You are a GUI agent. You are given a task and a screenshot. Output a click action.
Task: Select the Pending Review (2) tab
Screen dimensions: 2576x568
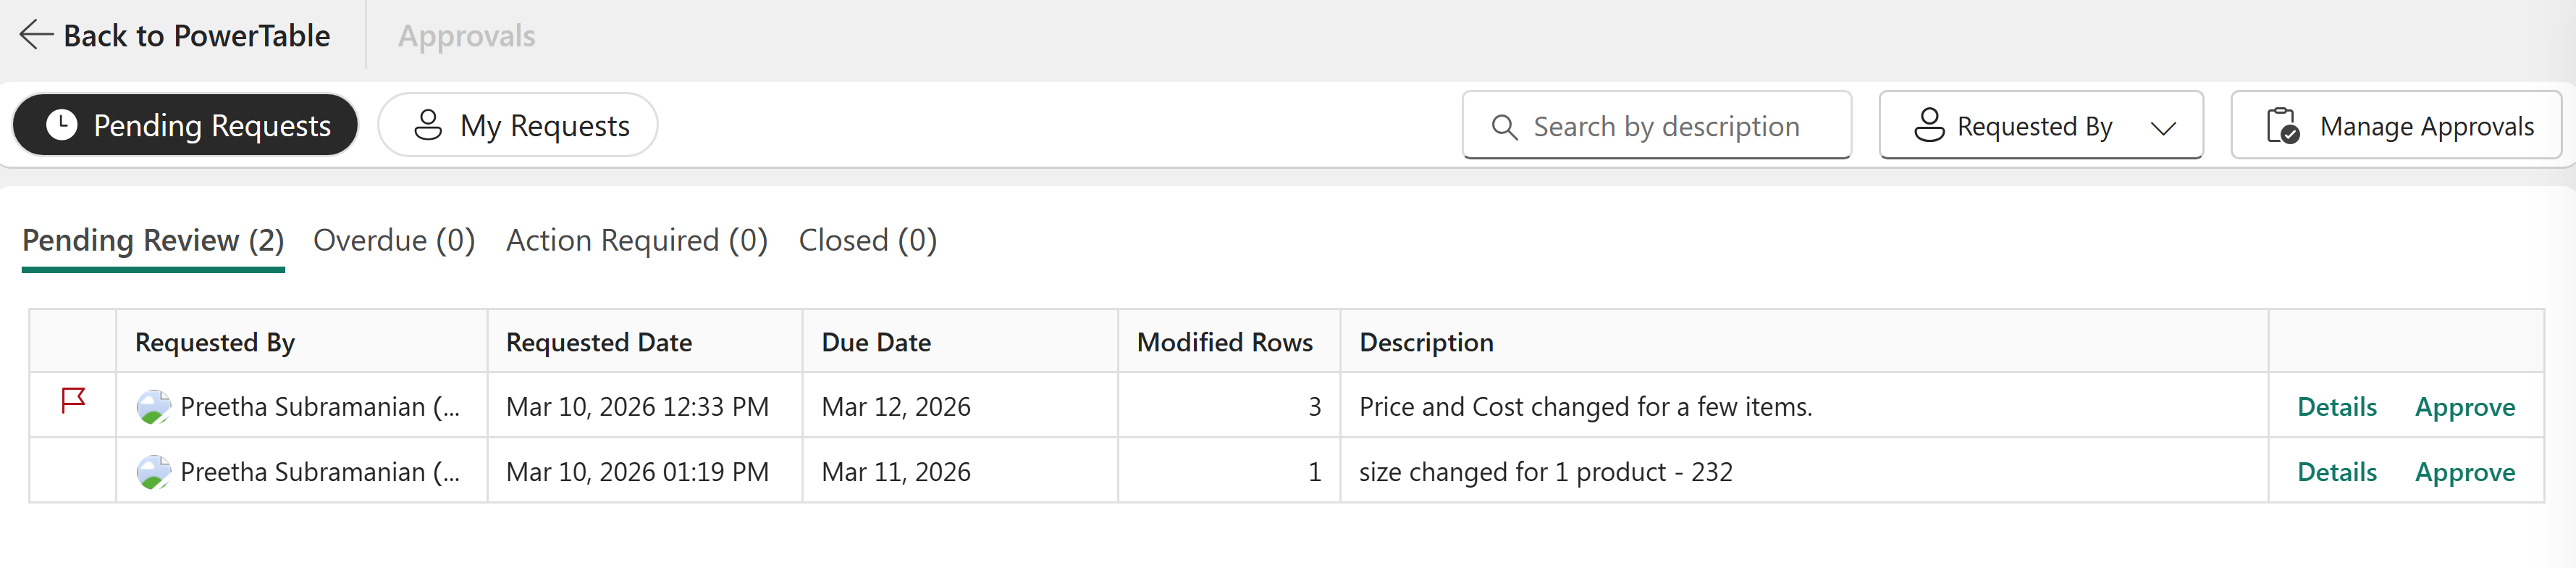pyautogui.click(x=153, y=241)
